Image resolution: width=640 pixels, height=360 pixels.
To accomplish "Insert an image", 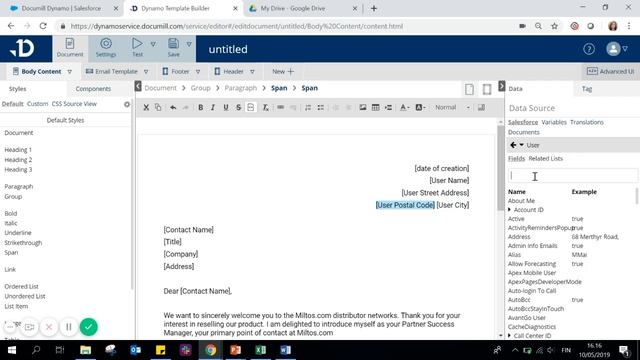I will (x=362, y=107).
